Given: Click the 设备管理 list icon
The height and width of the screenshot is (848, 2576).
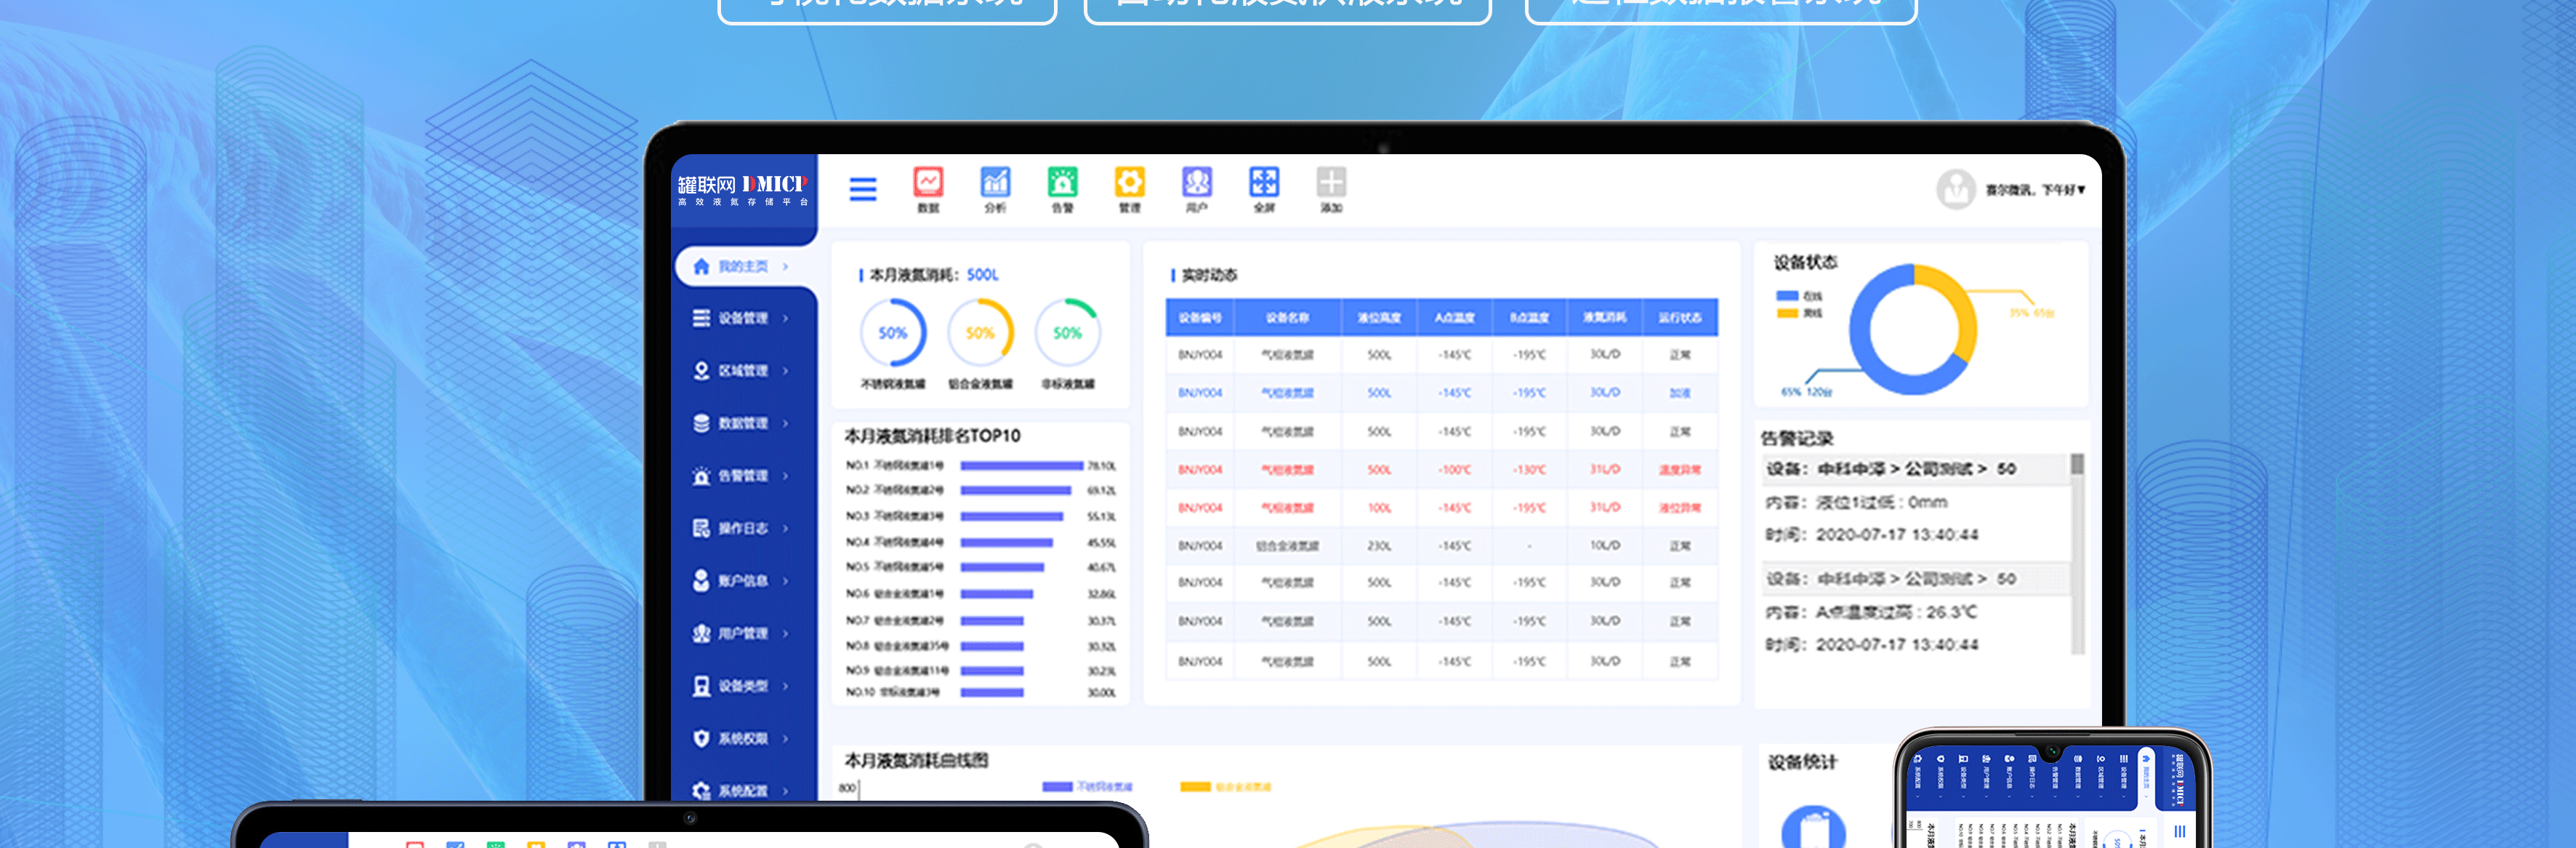Looking at the screenshot, I should 701,318.
